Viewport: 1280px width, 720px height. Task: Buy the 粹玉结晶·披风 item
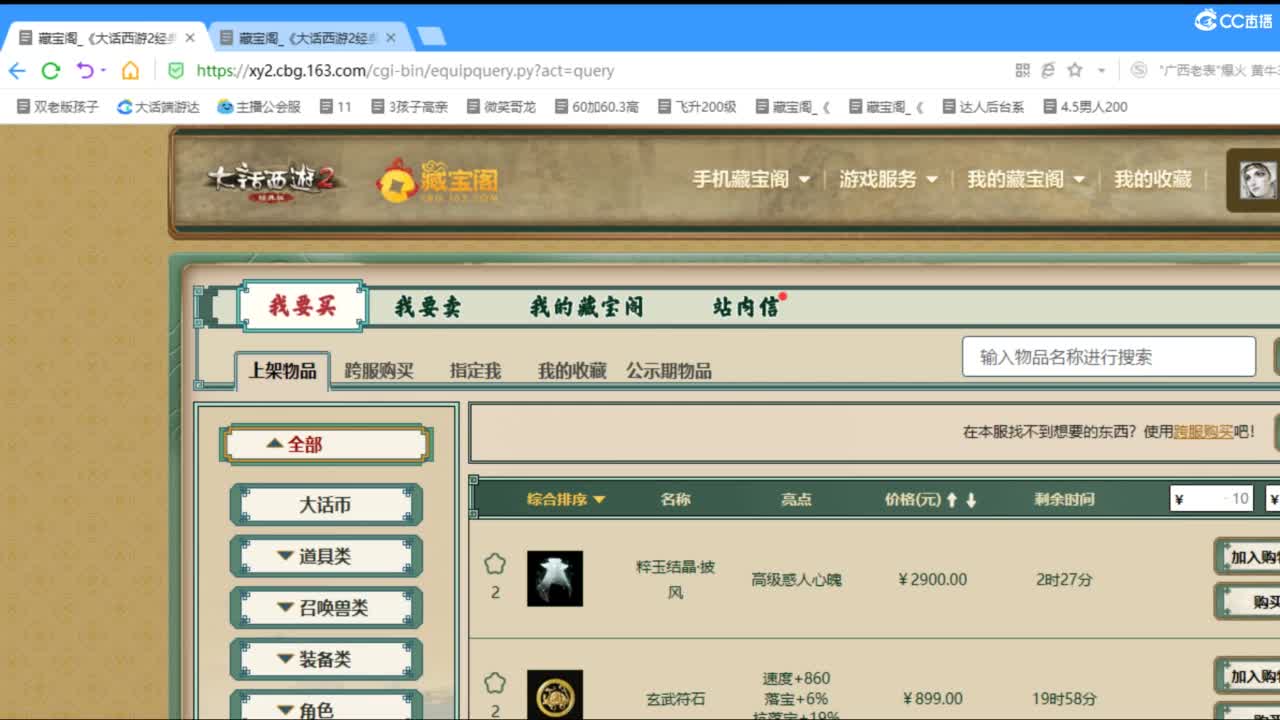coord(1248,602)
